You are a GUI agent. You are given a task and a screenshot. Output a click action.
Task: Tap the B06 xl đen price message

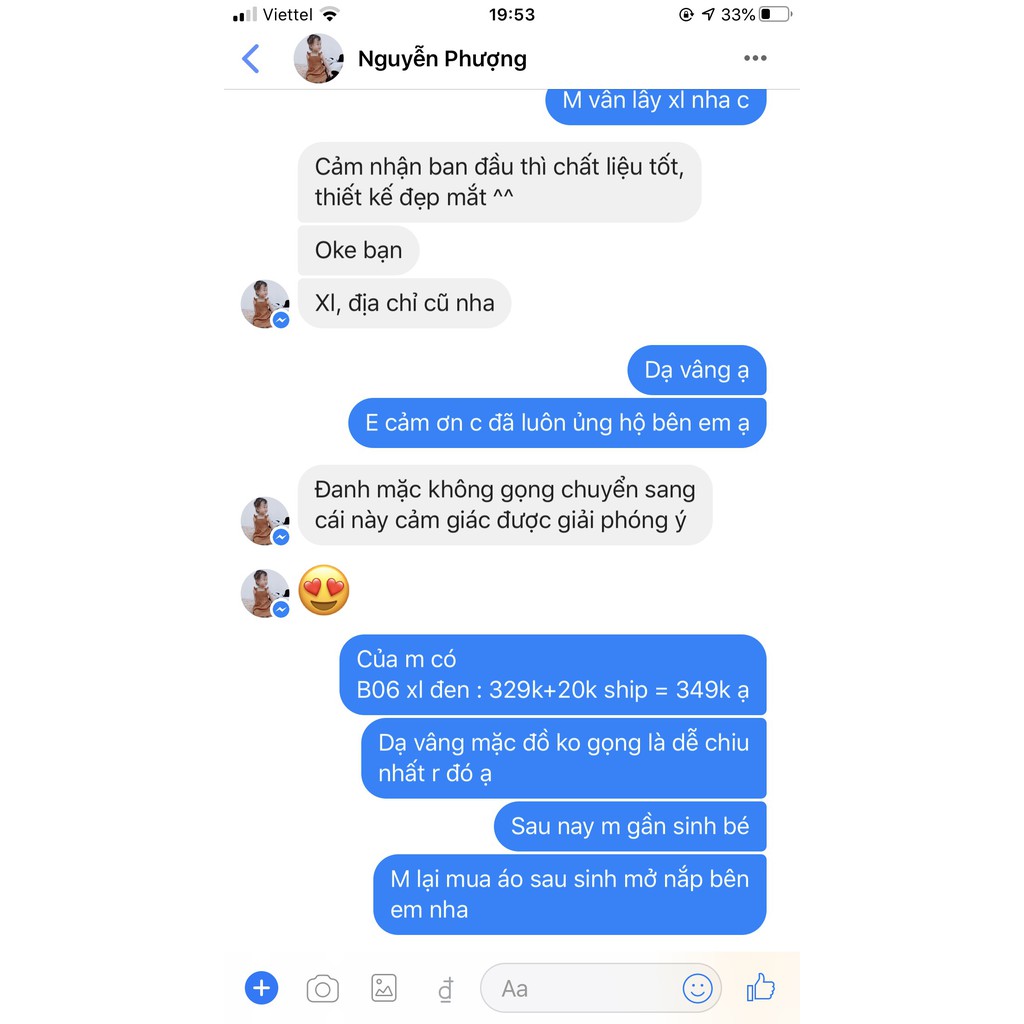(552, 675)
